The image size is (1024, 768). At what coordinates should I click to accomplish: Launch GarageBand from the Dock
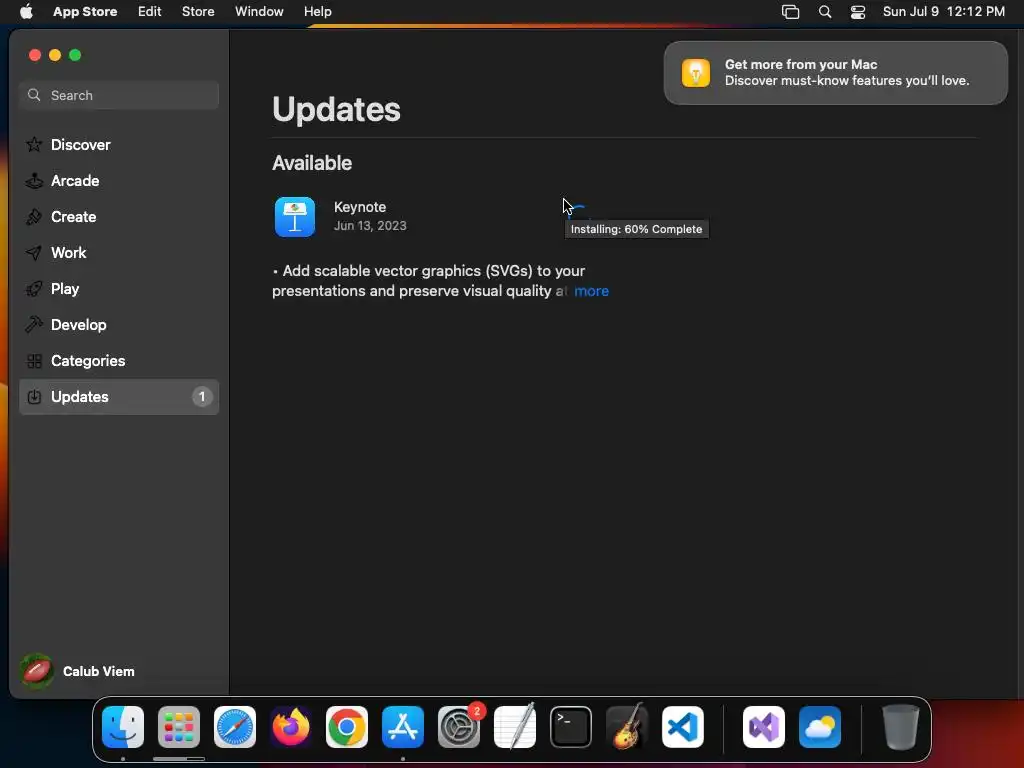[x=627, y=727]
